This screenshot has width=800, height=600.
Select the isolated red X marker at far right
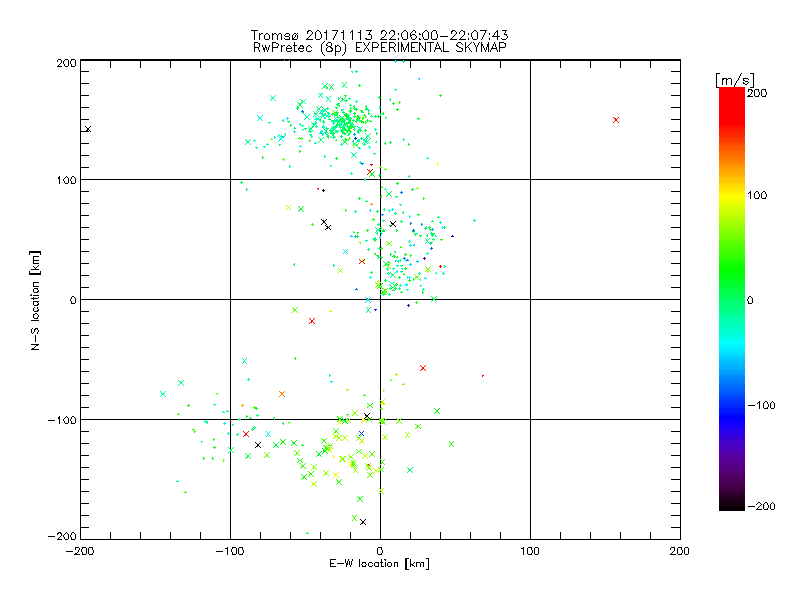(616, 120)
